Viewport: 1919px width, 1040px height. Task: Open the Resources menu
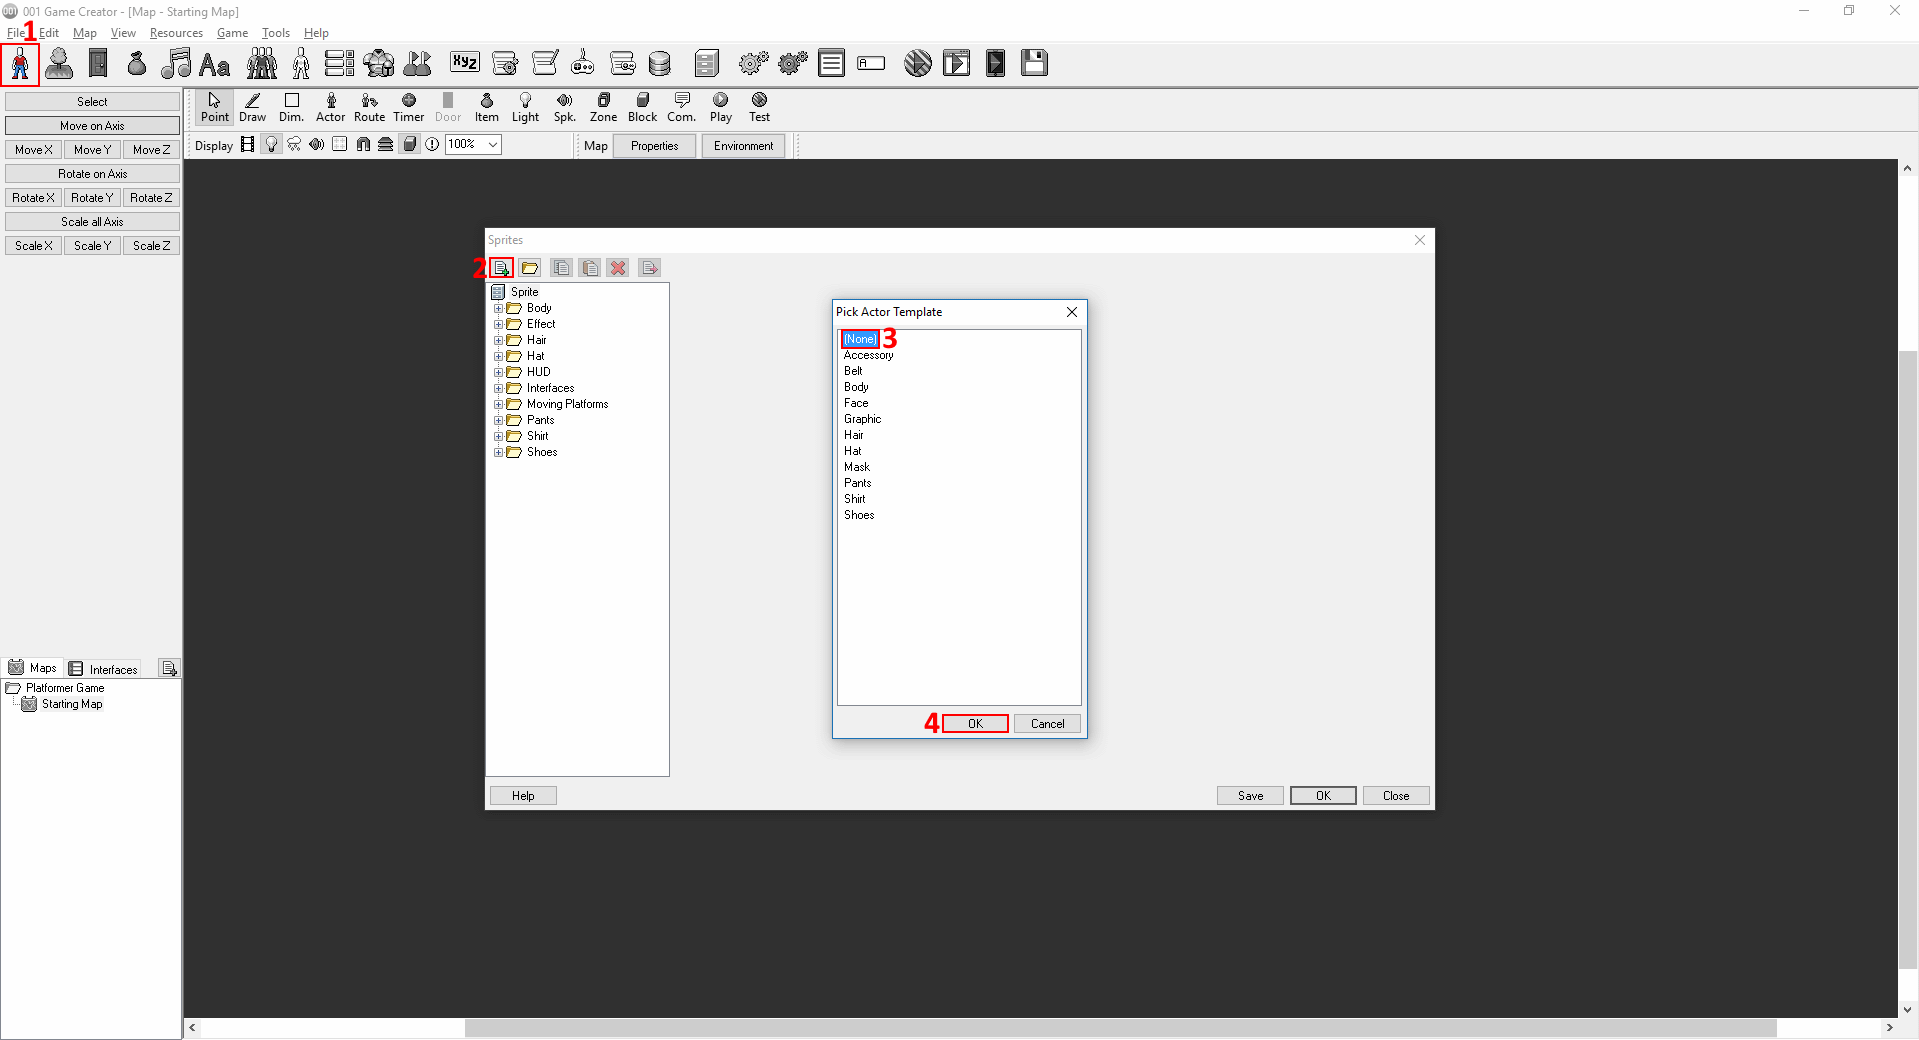(176, 33)
